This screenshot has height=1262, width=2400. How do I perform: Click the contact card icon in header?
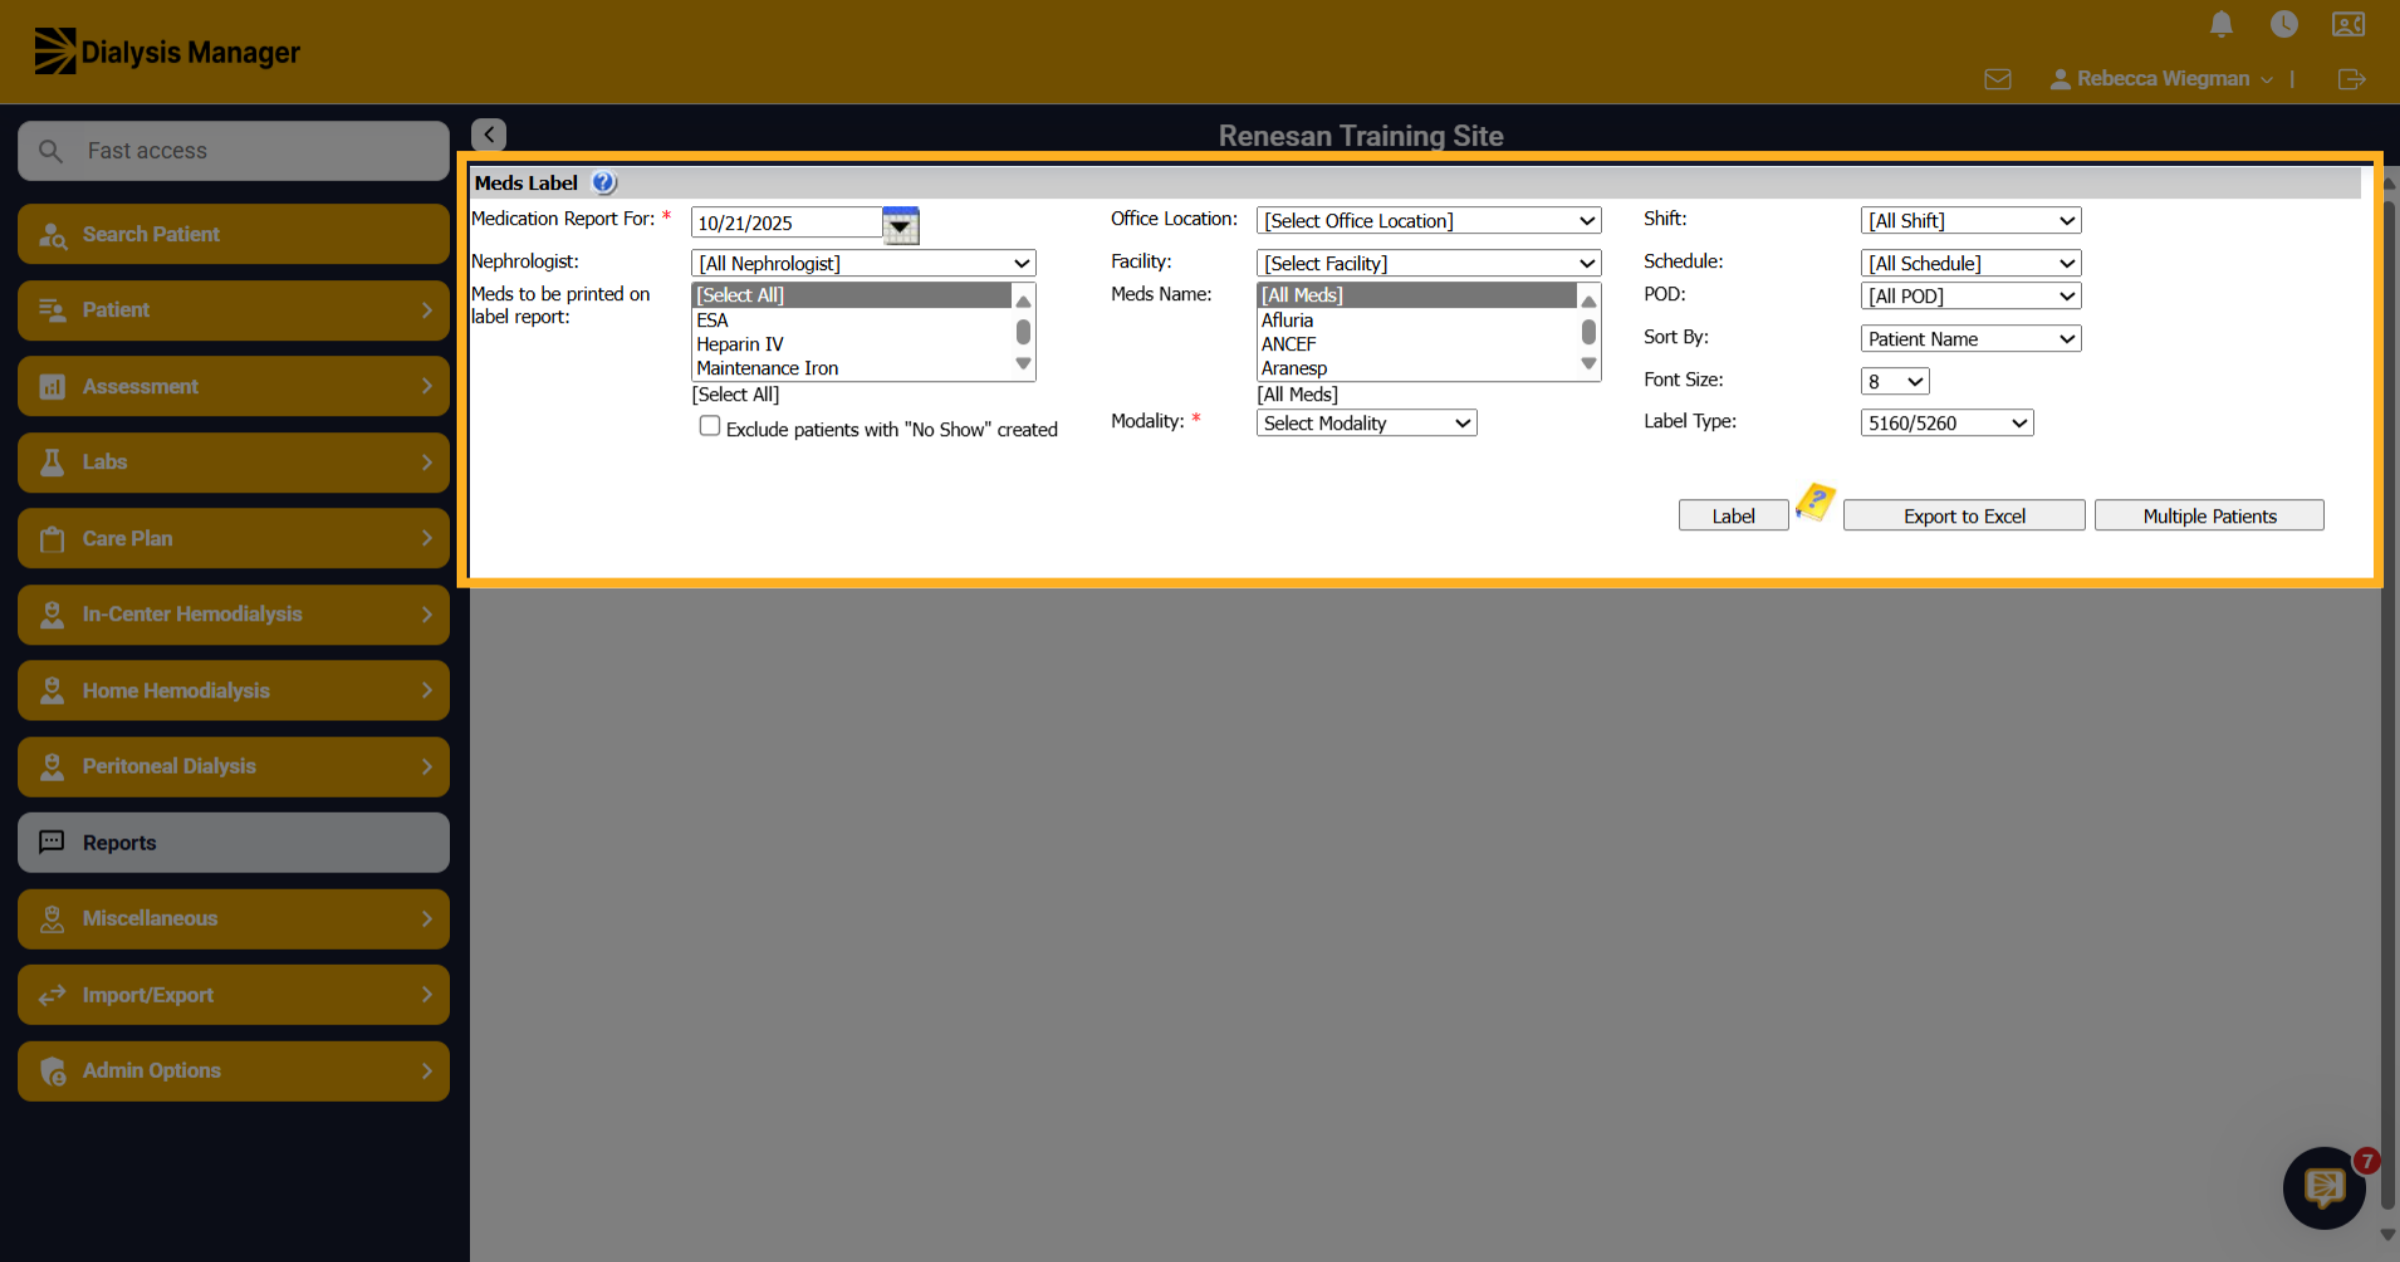click(x=2348, y=24)
